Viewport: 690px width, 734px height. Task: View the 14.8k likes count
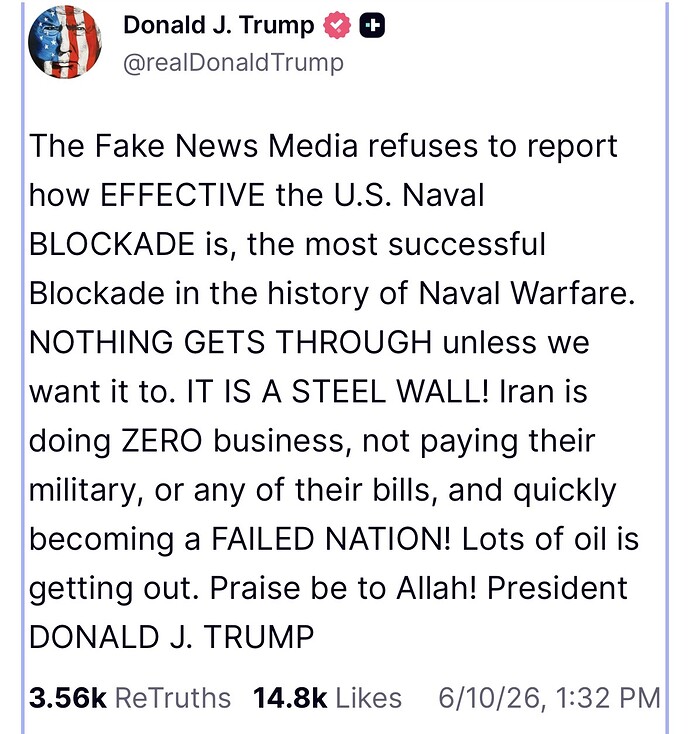coord(289,698)
